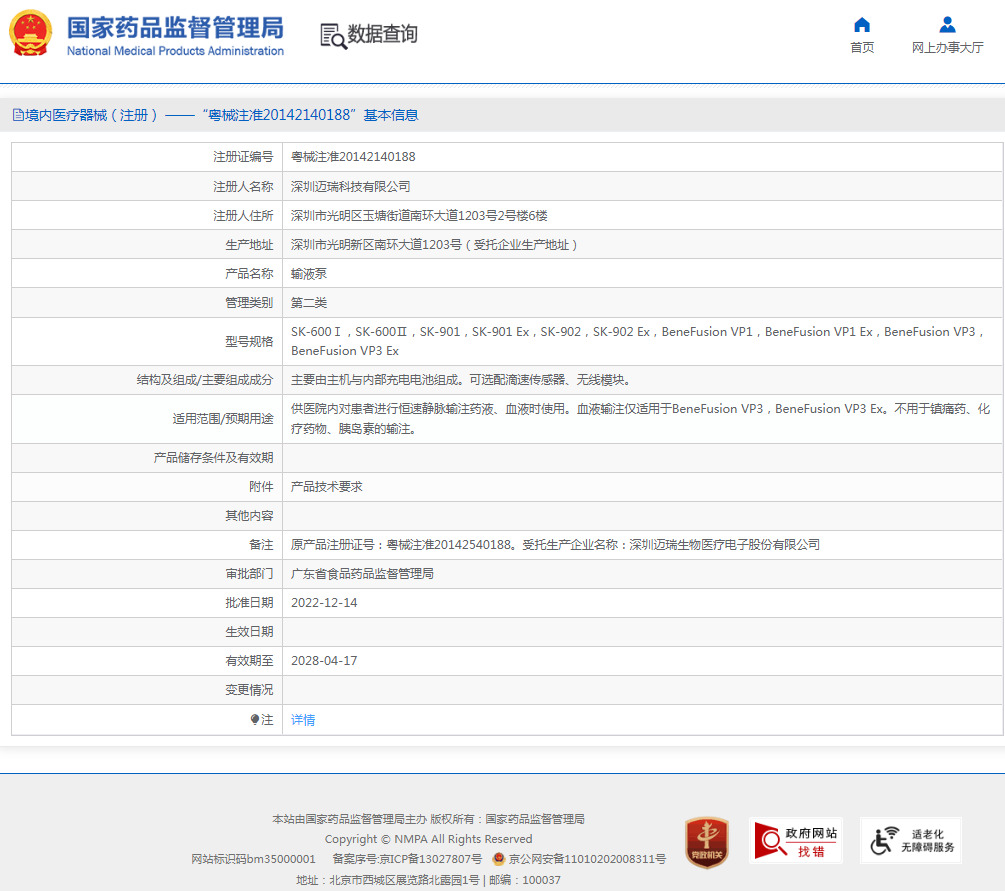Open 网上办事大厅 text label

pyautogui.click(x=947, y=48)
